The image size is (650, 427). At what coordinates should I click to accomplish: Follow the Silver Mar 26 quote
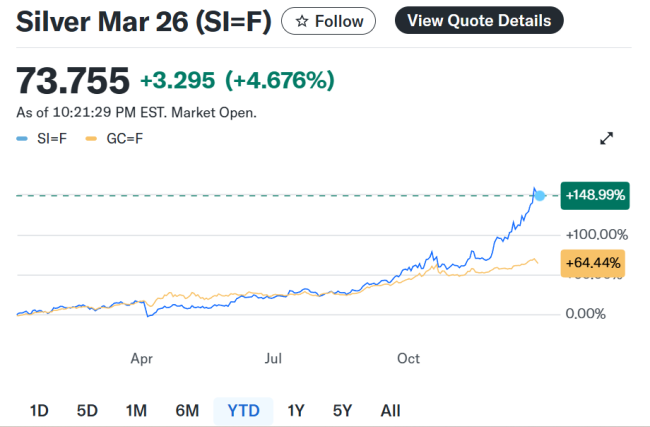pos(329,20)
